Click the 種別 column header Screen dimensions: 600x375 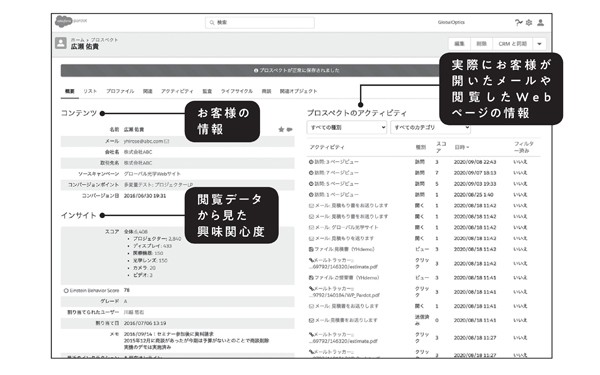tap(421, 147)
